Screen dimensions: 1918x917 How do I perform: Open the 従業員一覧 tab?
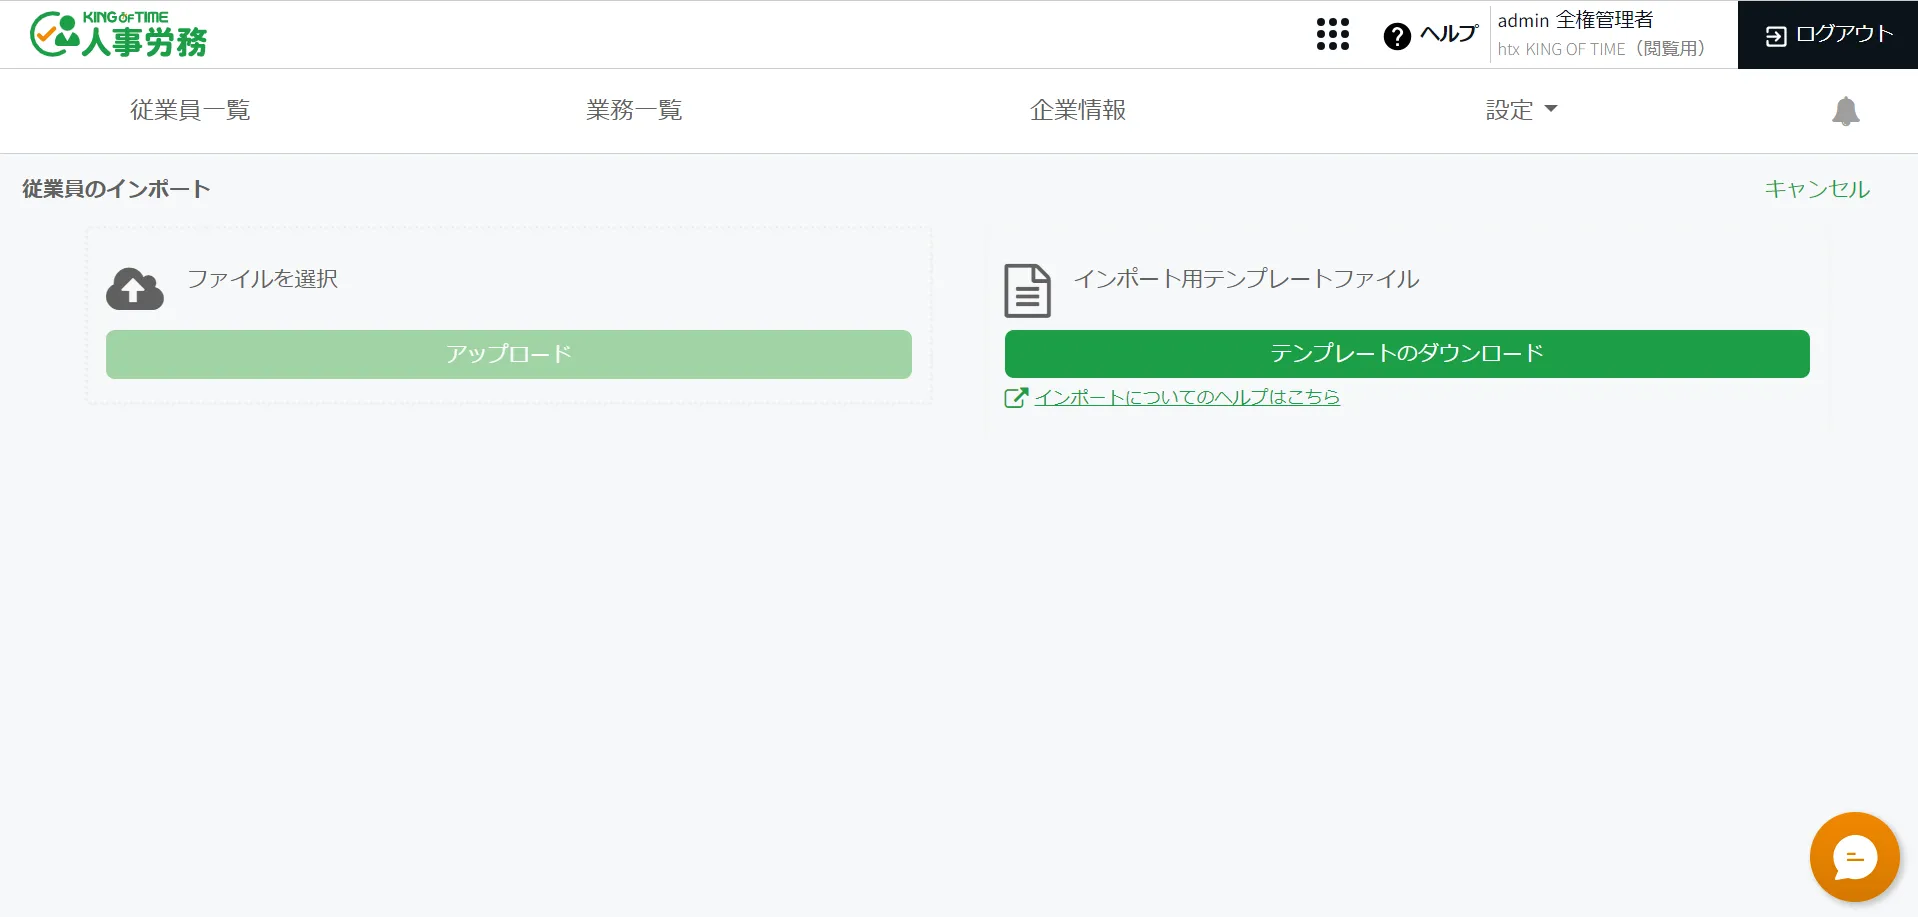pyautogui.click(x=190, y=110)
